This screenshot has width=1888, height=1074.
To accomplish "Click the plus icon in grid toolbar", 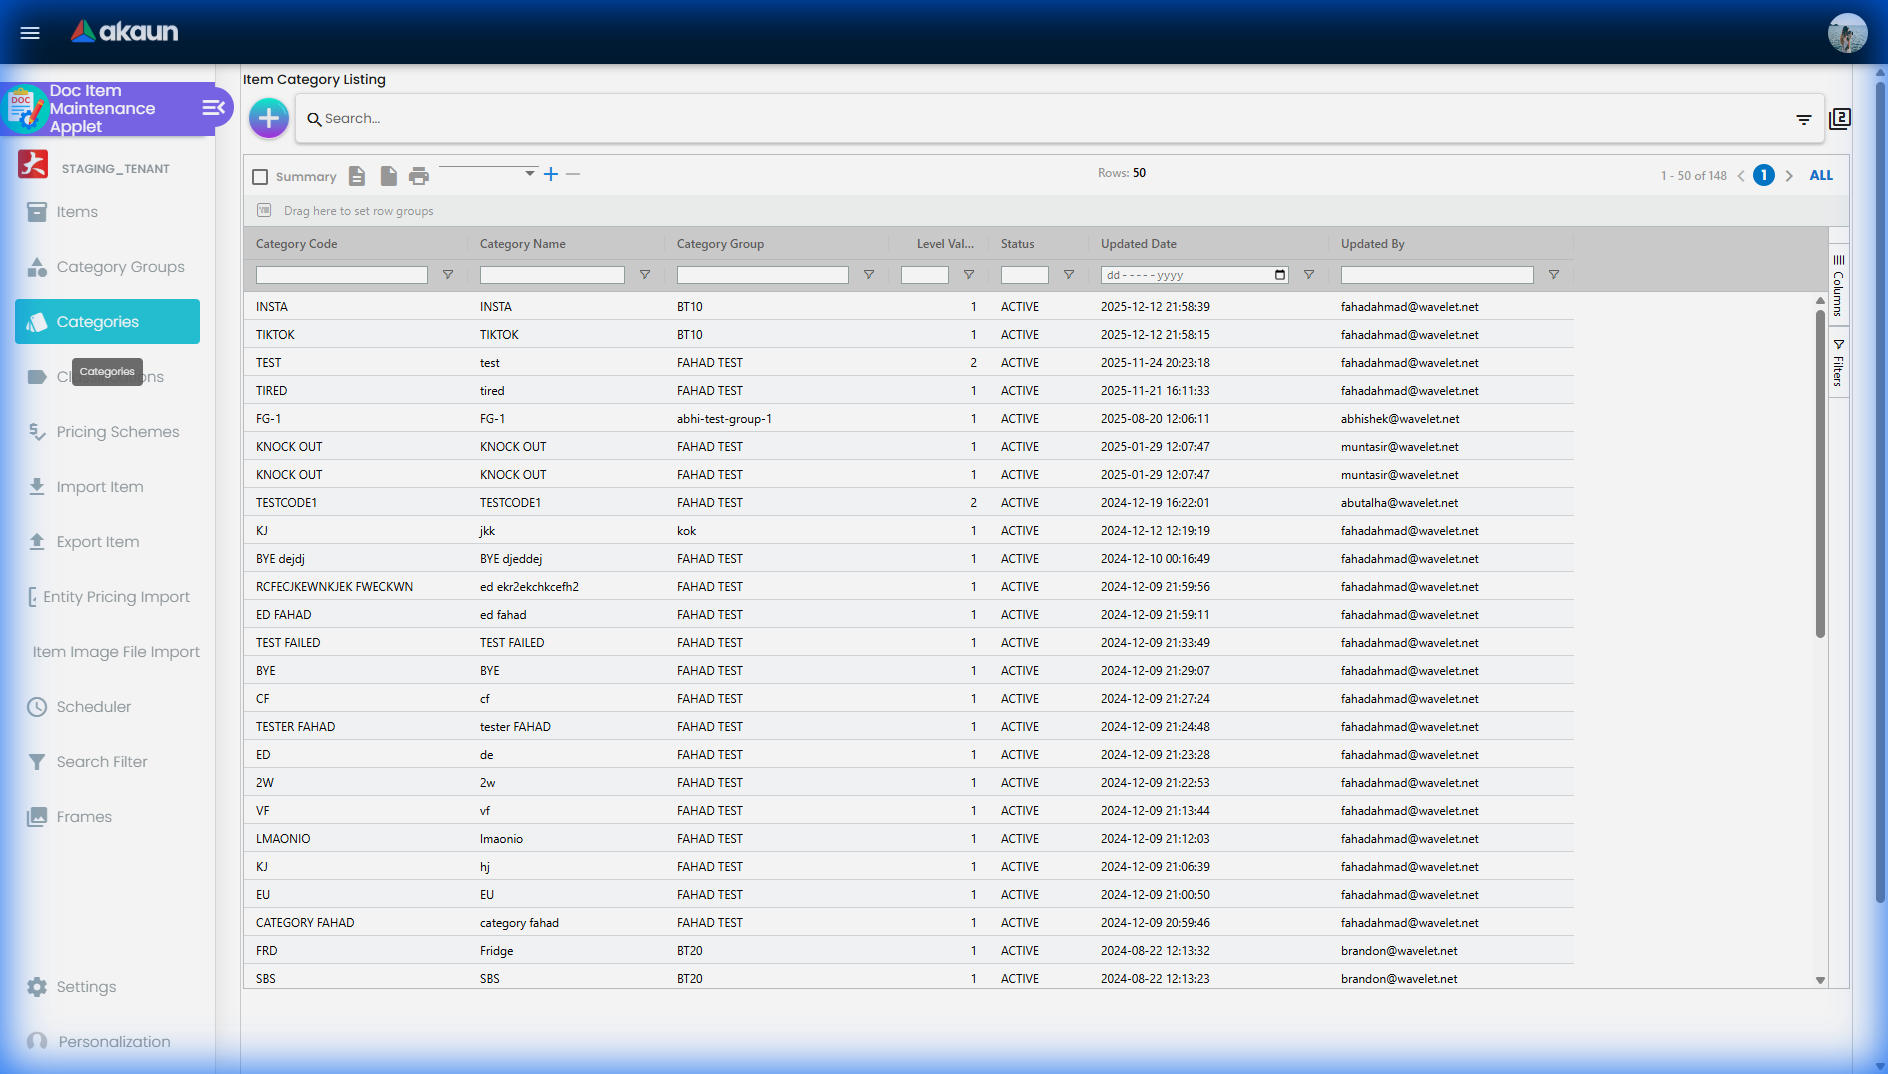I will [x=551, y=174].
